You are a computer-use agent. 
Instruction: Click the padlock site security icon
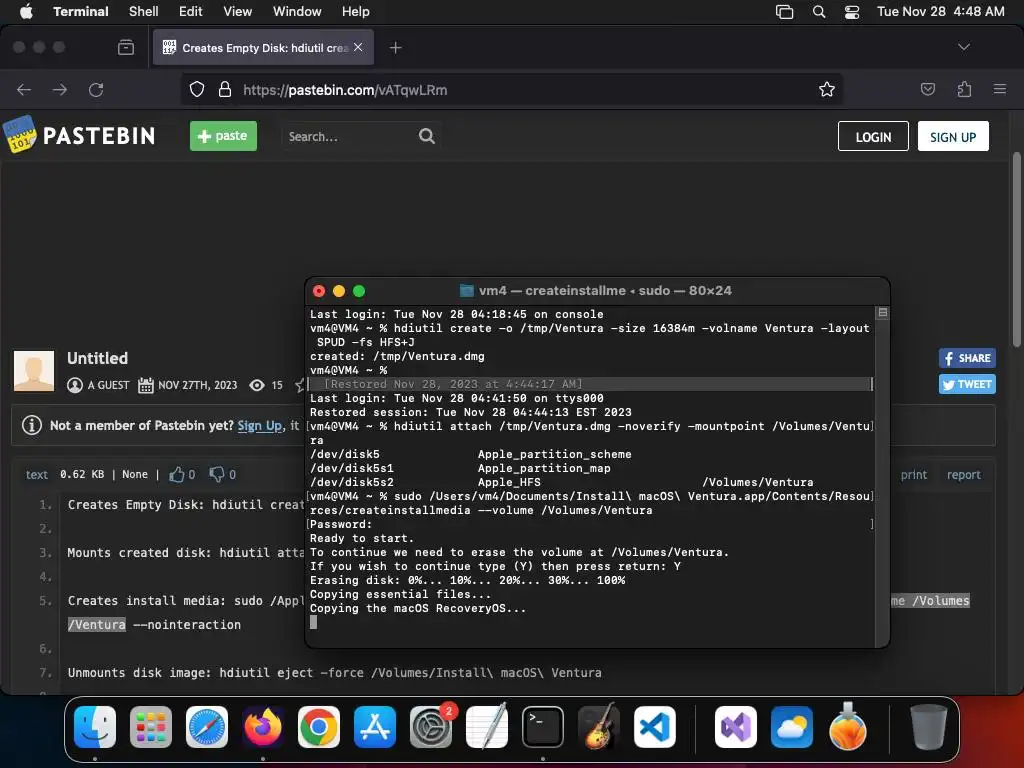[225, 89]
